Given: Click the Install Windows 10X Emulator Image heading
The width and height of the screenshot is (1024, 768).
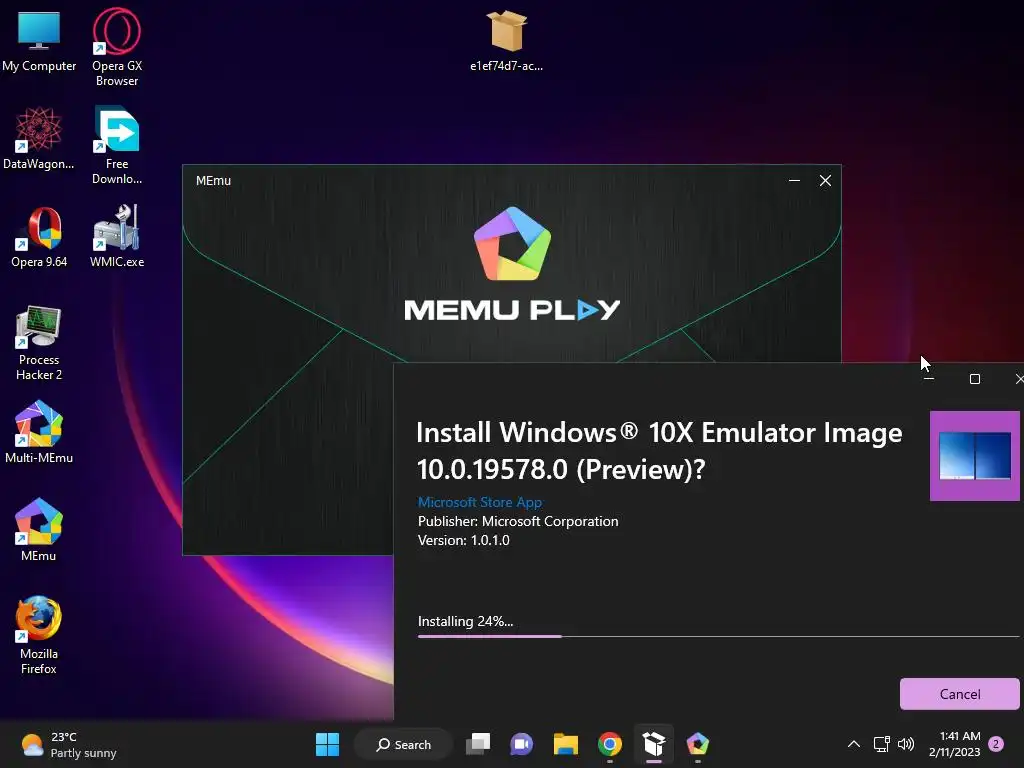Looking at the screenshot, I should click(x=660, y=451).
